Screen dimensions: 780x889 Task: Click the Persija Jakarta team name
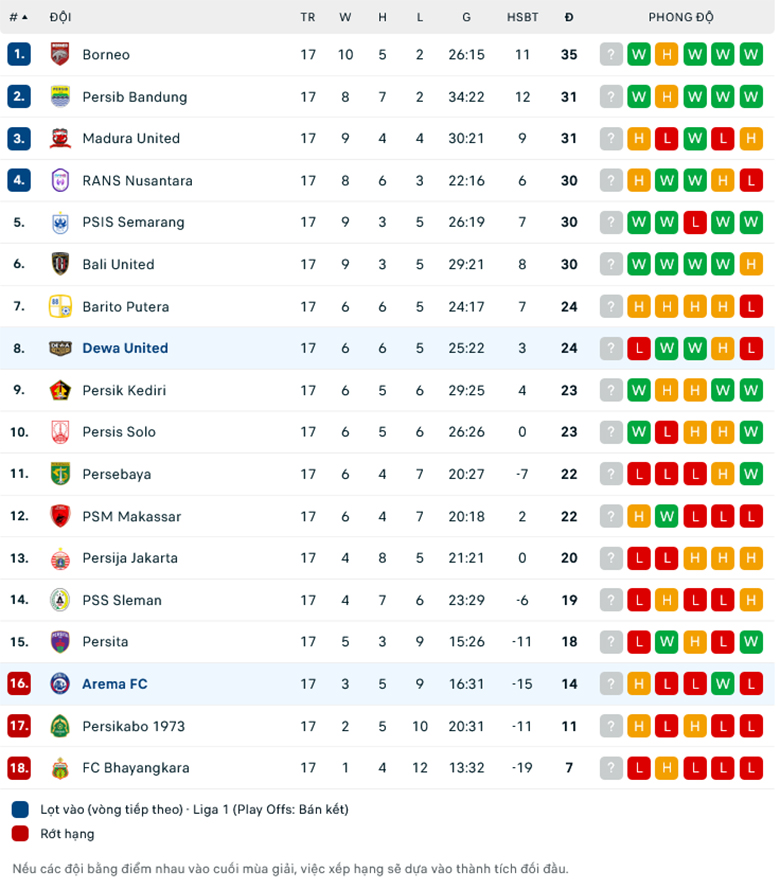128,558
